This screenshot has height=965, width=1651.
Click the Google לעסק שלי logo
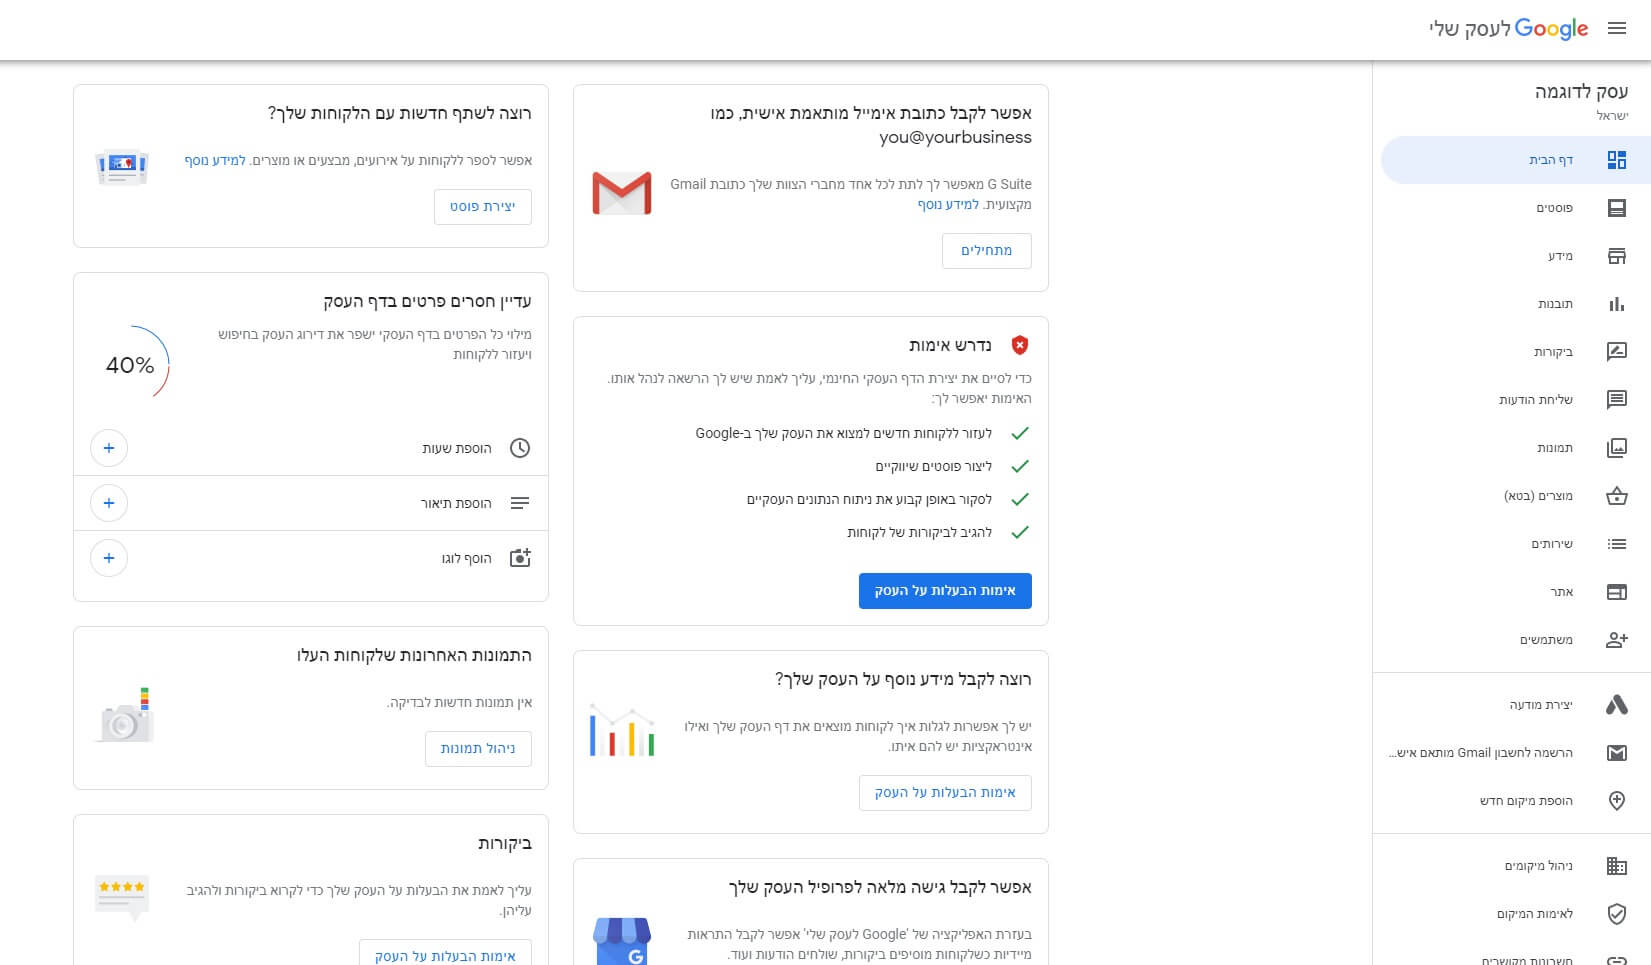click(x=1508, y=29)
